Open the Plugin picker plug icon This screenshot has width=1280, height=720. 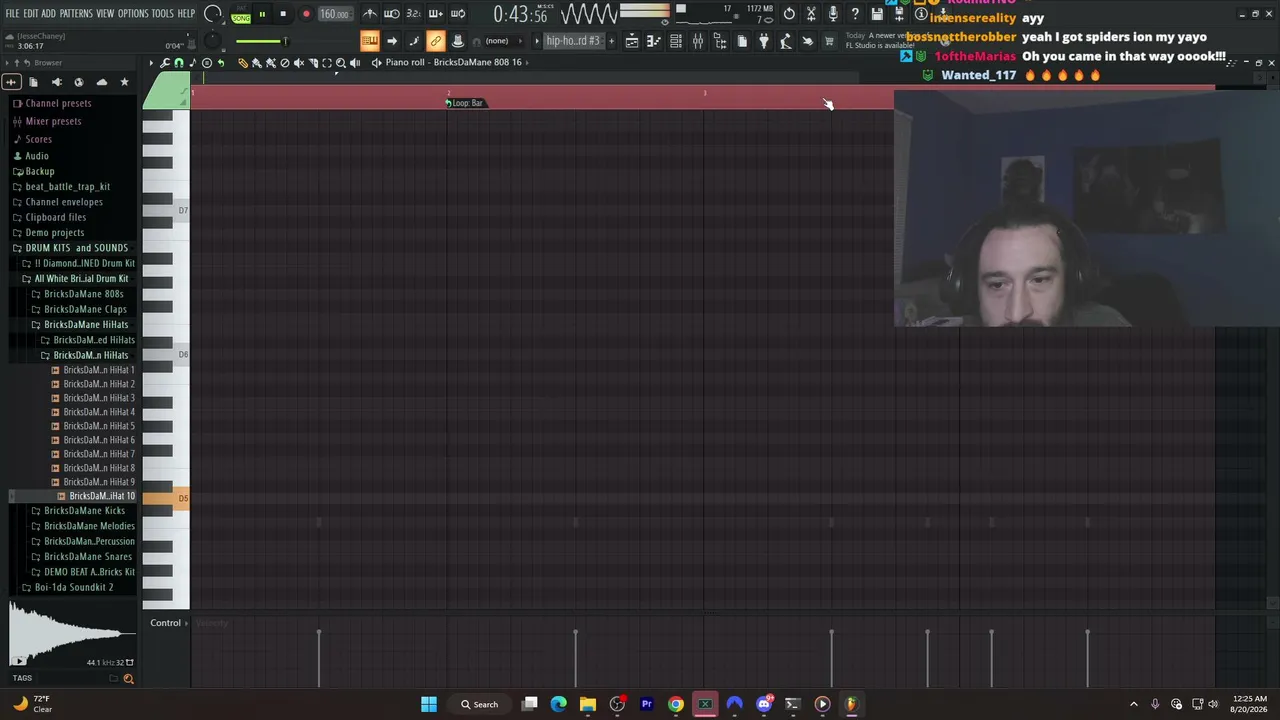(x=764, y=41)
